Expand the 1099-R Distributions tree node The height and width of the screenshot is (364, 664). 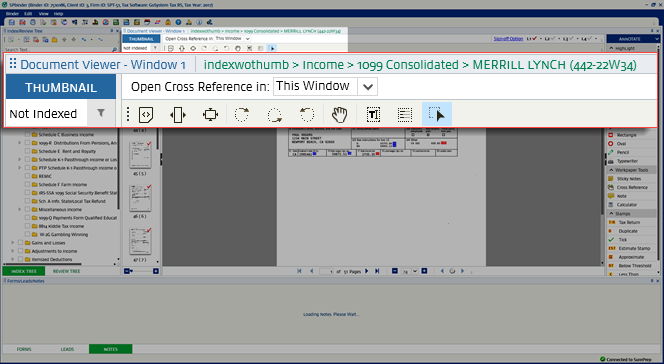[x=19, y=143]
